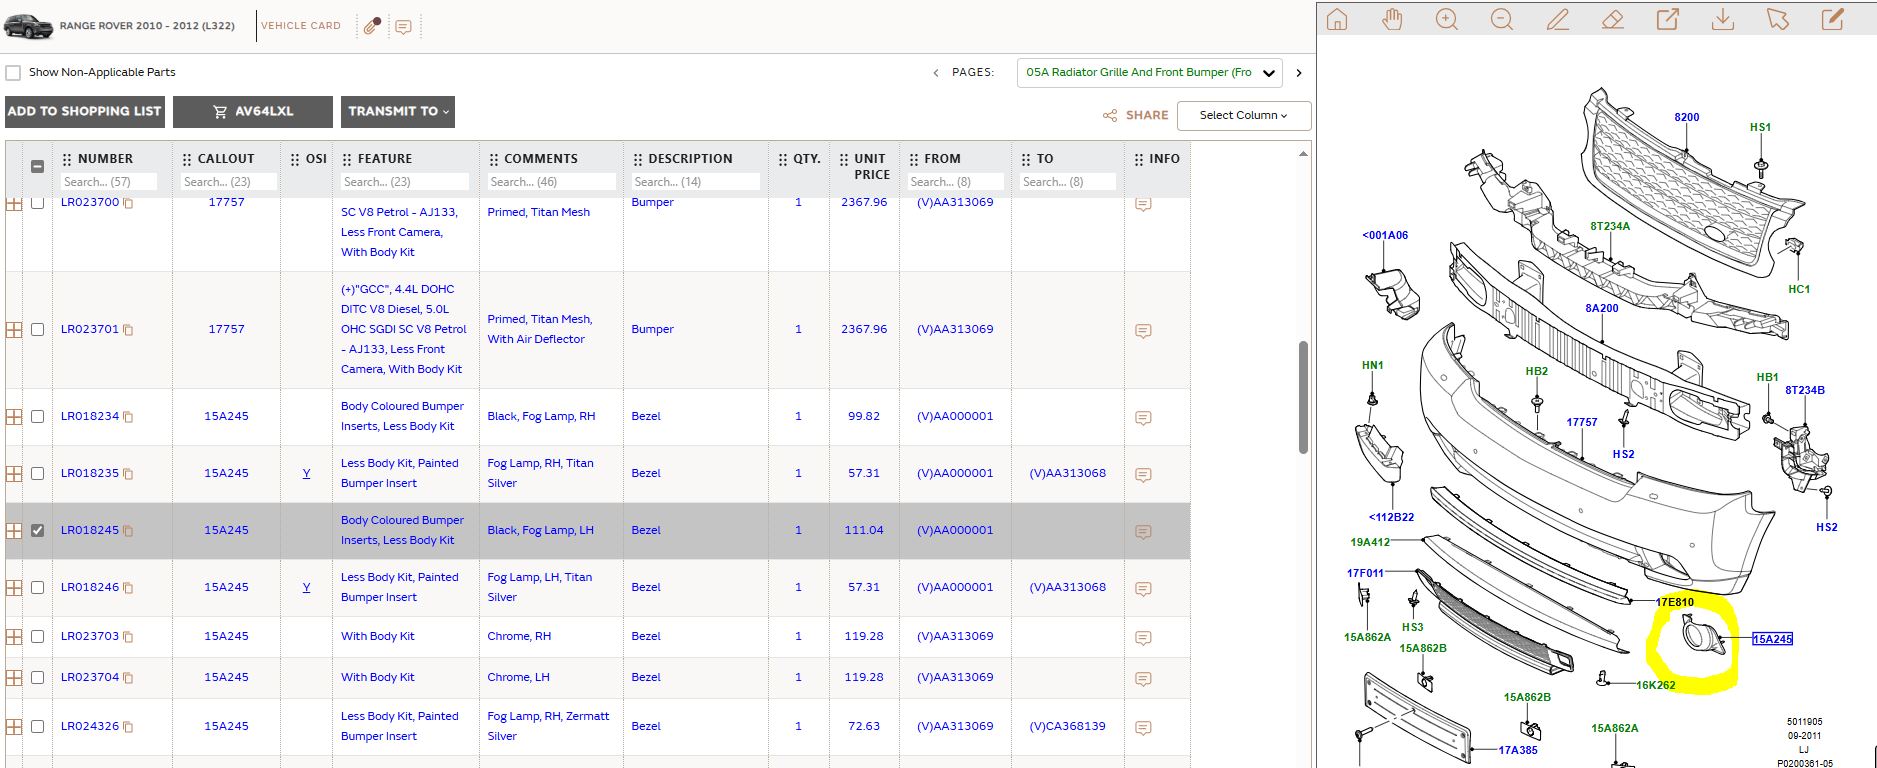The height and width of the screenshot is (768, 1877).
Task: Select the eraser tool
Action: (x=1612, y=20)
